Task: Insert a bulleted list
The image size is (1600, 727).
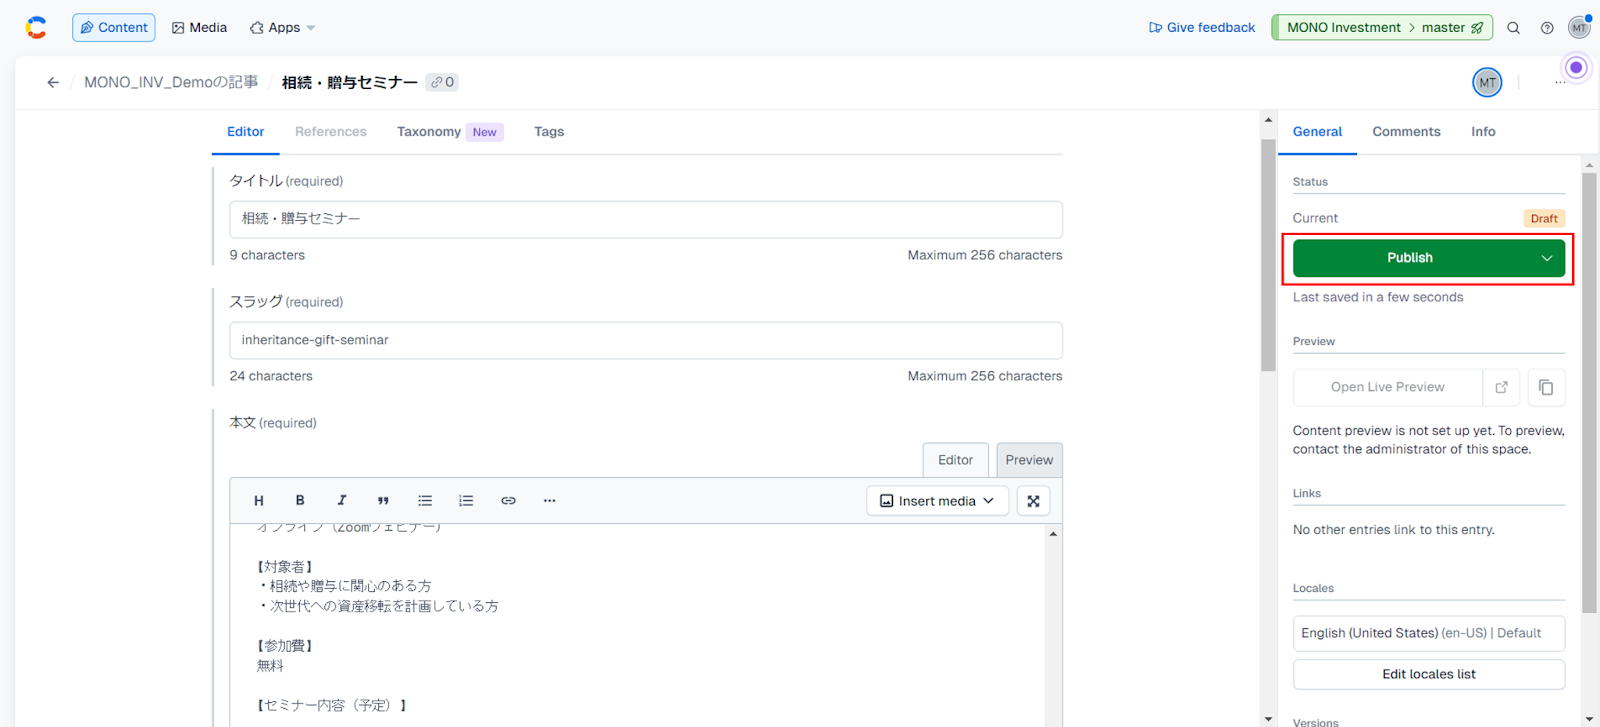Action: 425,501
